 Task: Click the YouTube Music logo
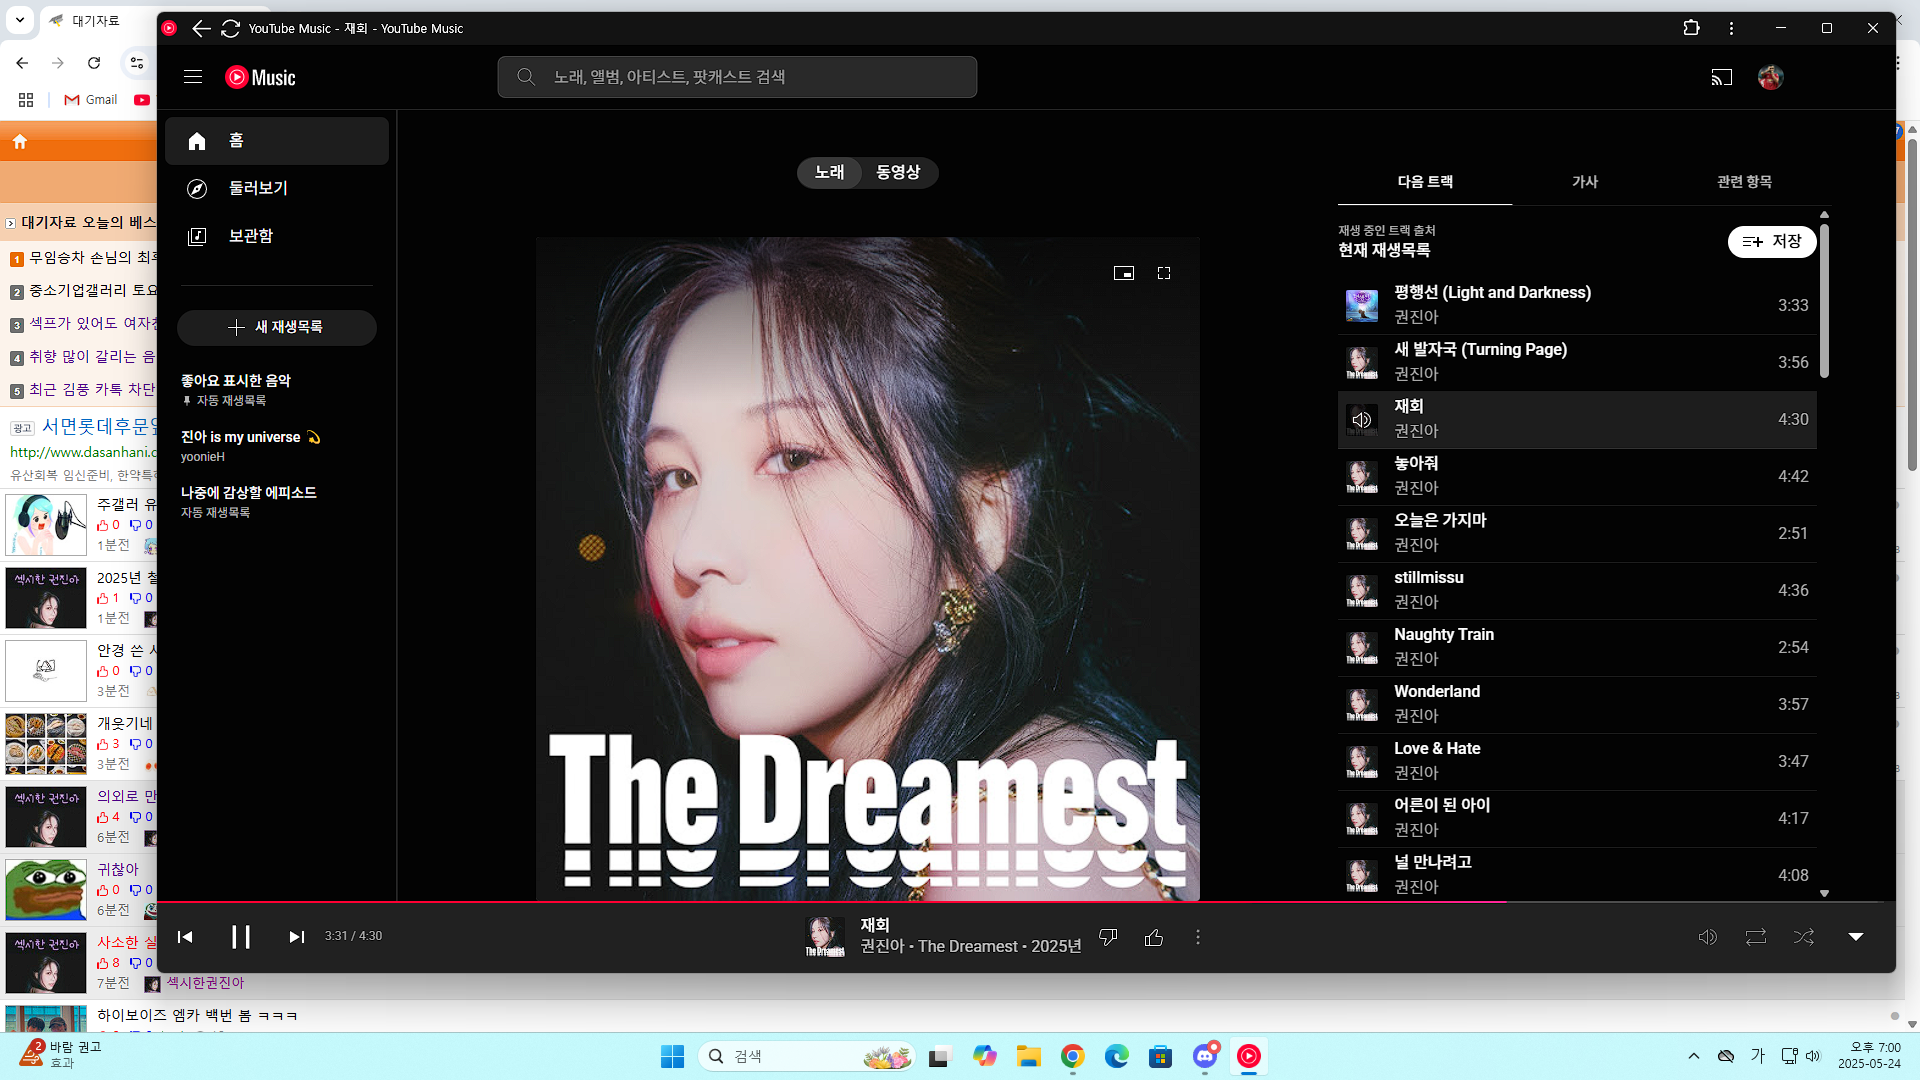tap(260, 77)
